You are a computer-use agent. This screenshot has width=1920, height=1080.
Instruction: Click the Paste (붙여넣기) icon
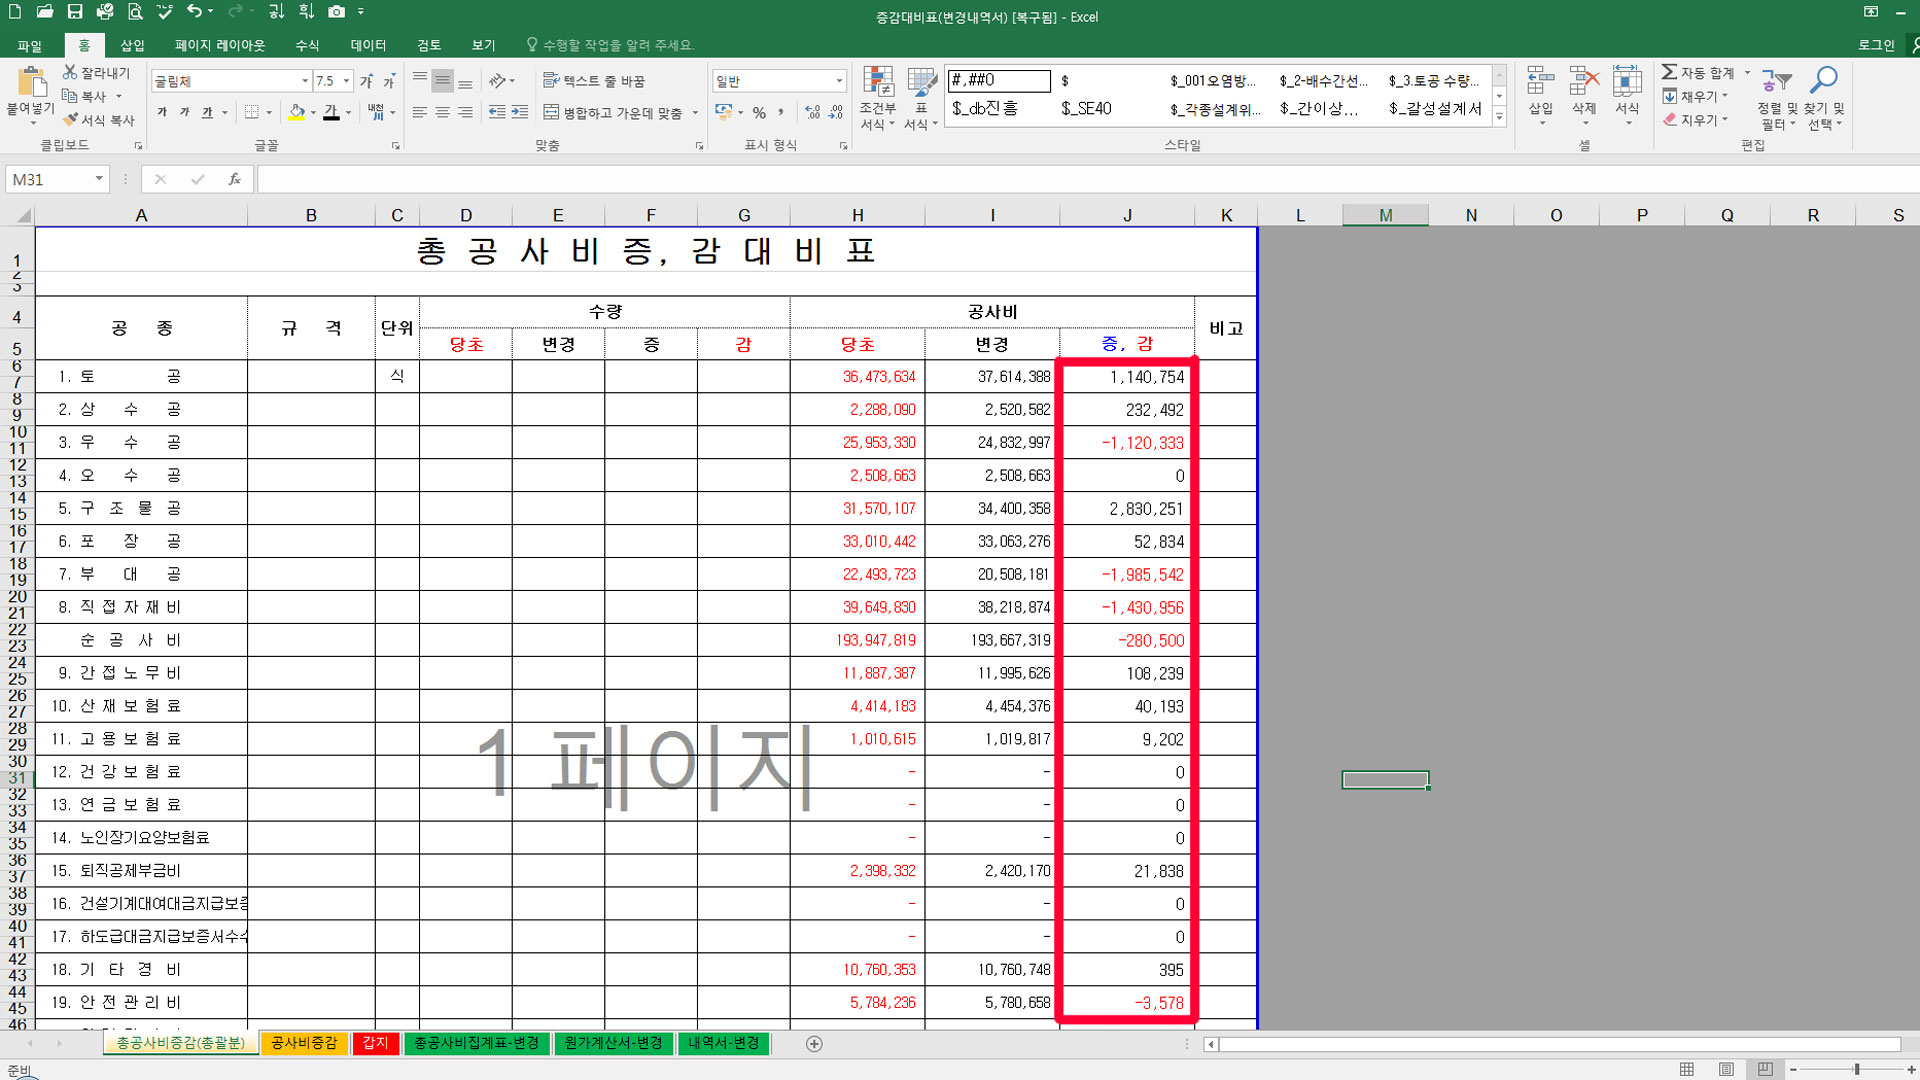tap(31, 84)
